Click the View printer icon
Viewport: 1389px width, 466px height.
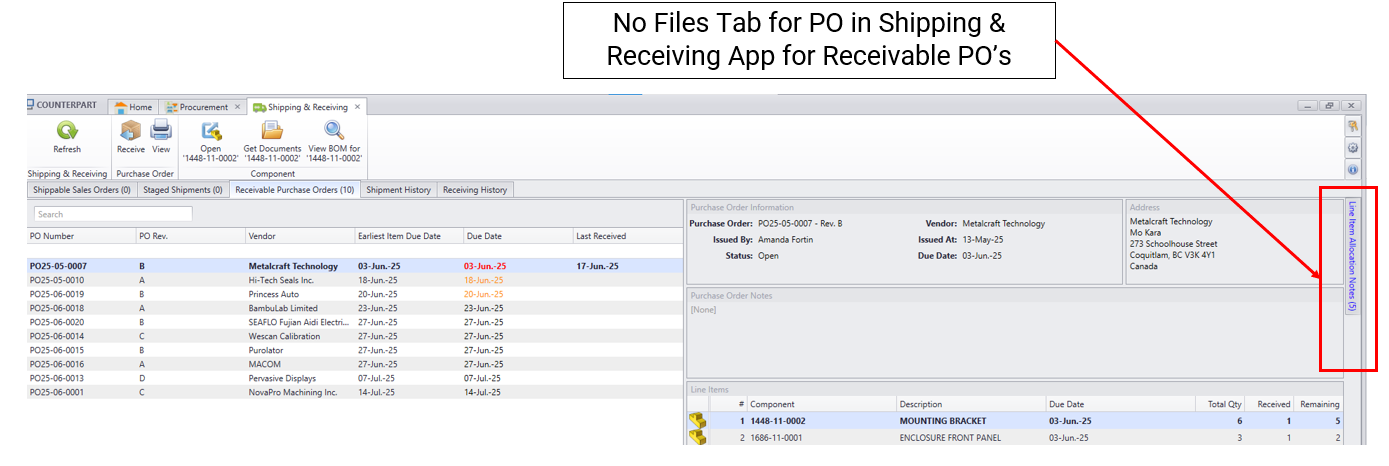(x=161, y=131)
